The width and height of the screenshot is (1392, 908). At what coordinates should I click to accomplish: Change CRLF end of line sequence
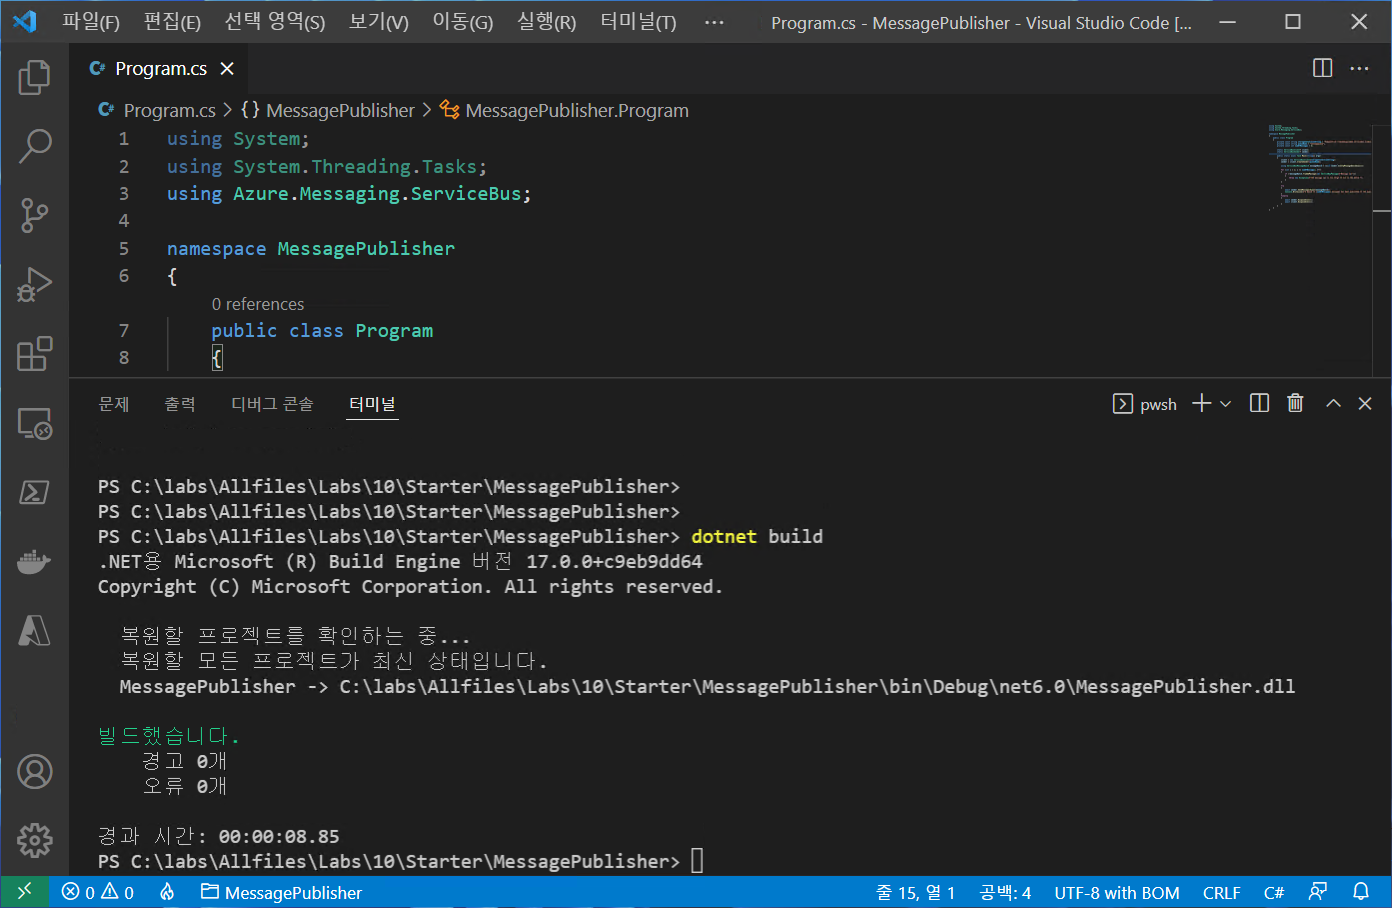1221,892
